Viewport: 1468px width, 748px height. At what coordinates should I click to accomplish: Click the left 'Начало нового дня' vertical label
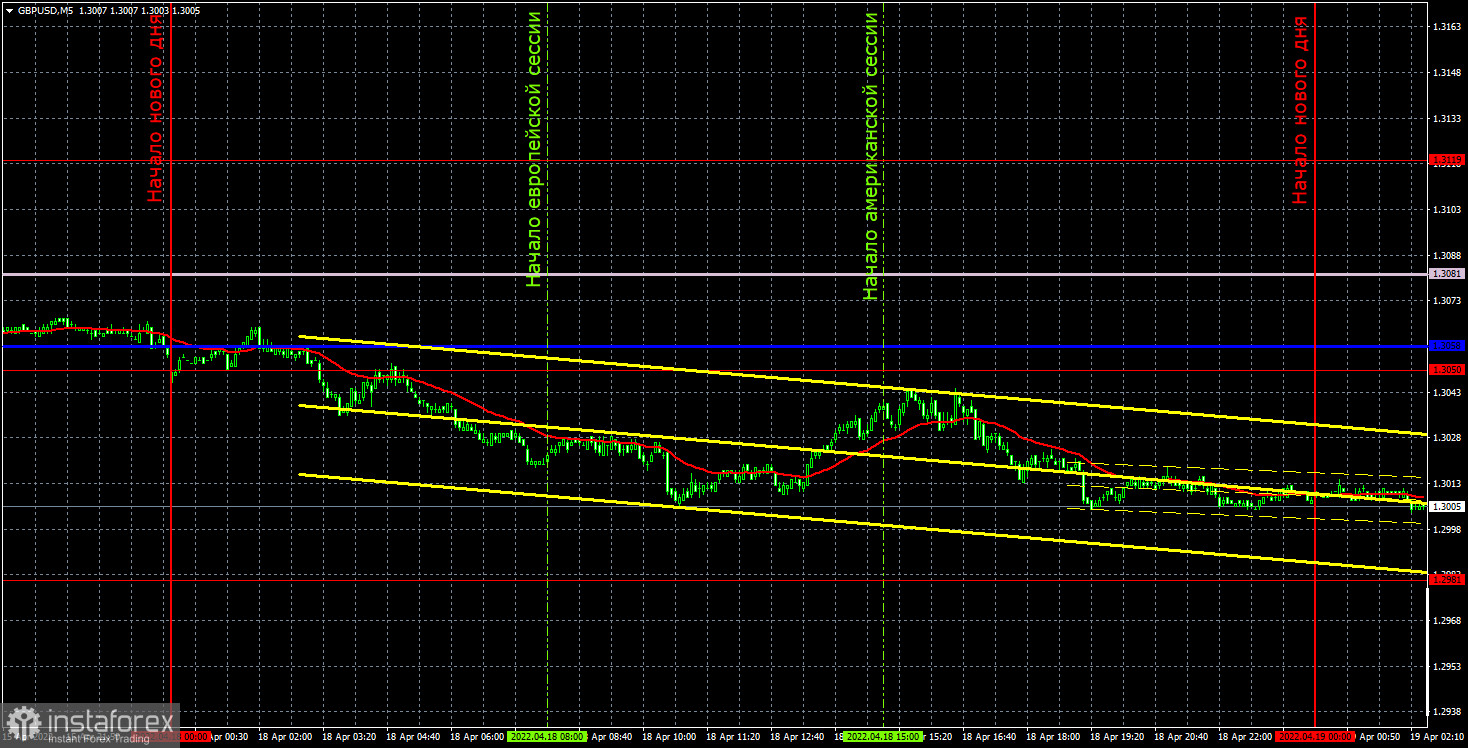click(155, 108)
